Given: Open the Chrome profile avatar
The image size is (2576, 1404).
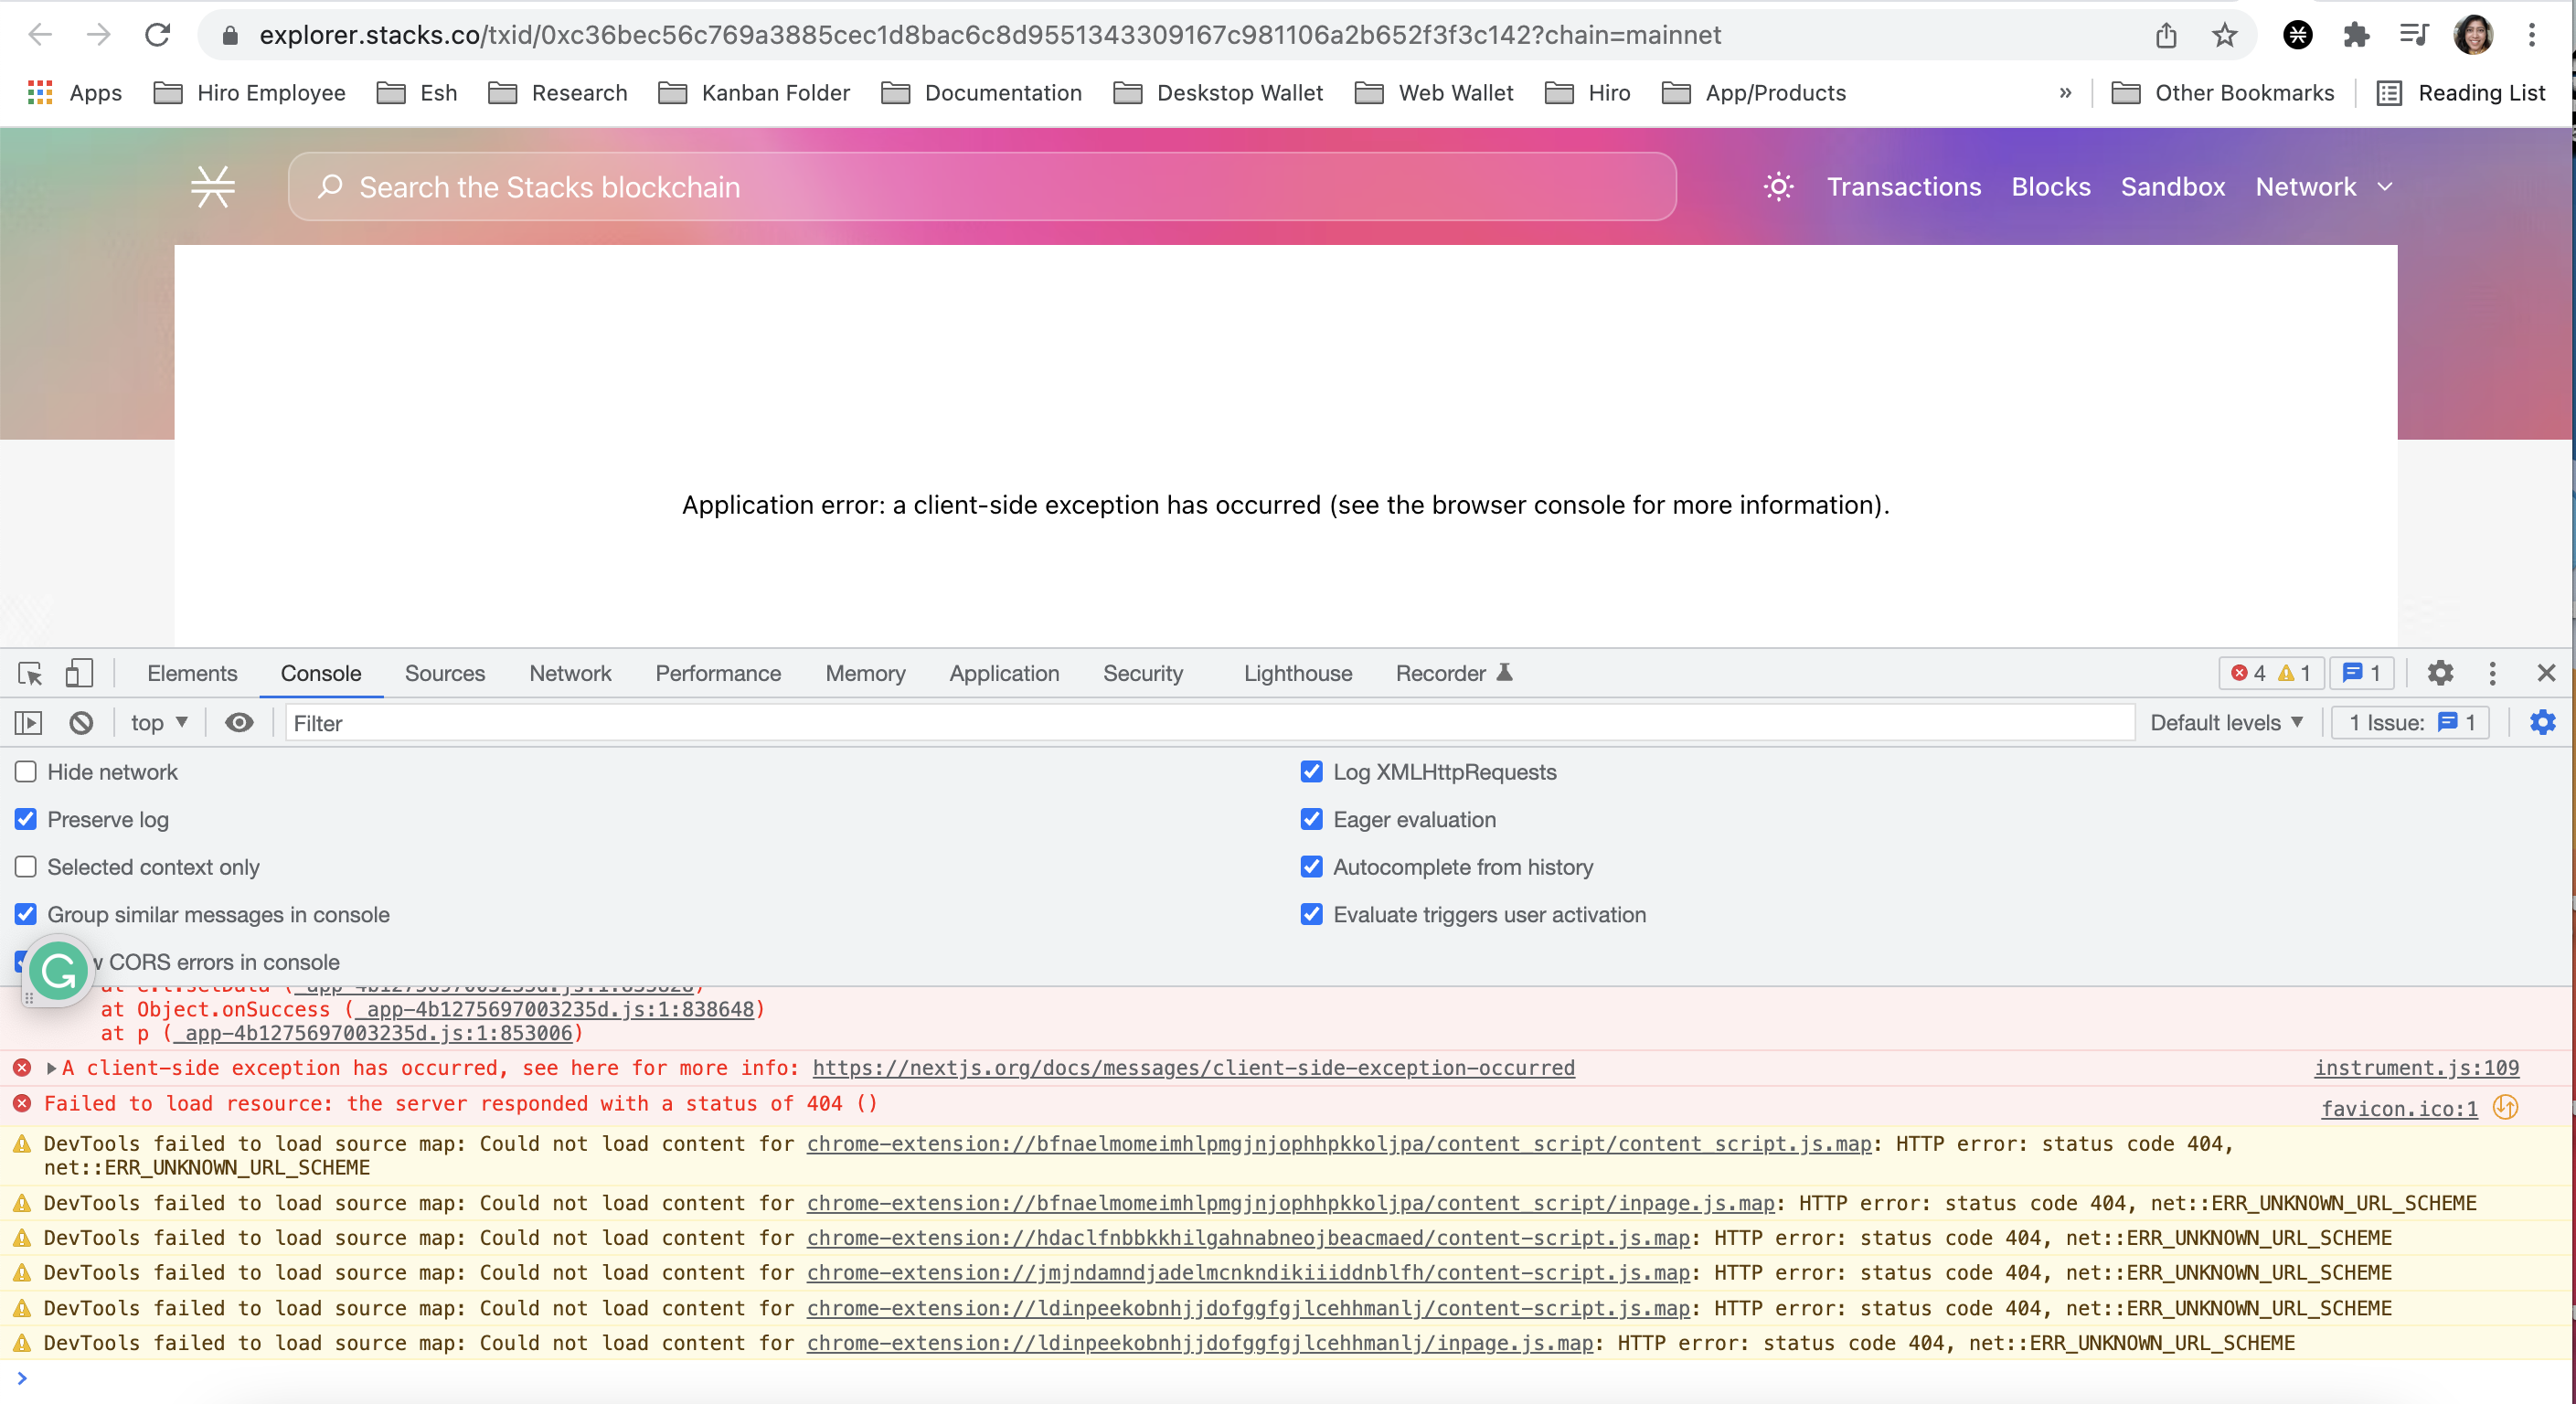Looking at the screenshot, I should [x=2473, y=35].
